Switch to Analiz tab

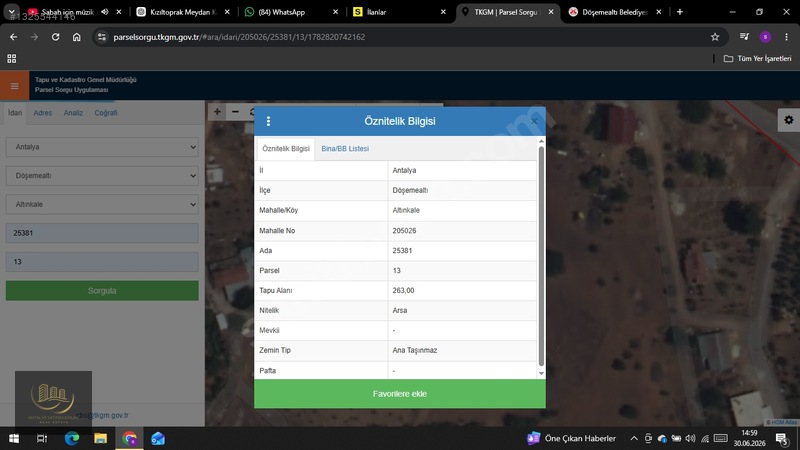point(73,113)
